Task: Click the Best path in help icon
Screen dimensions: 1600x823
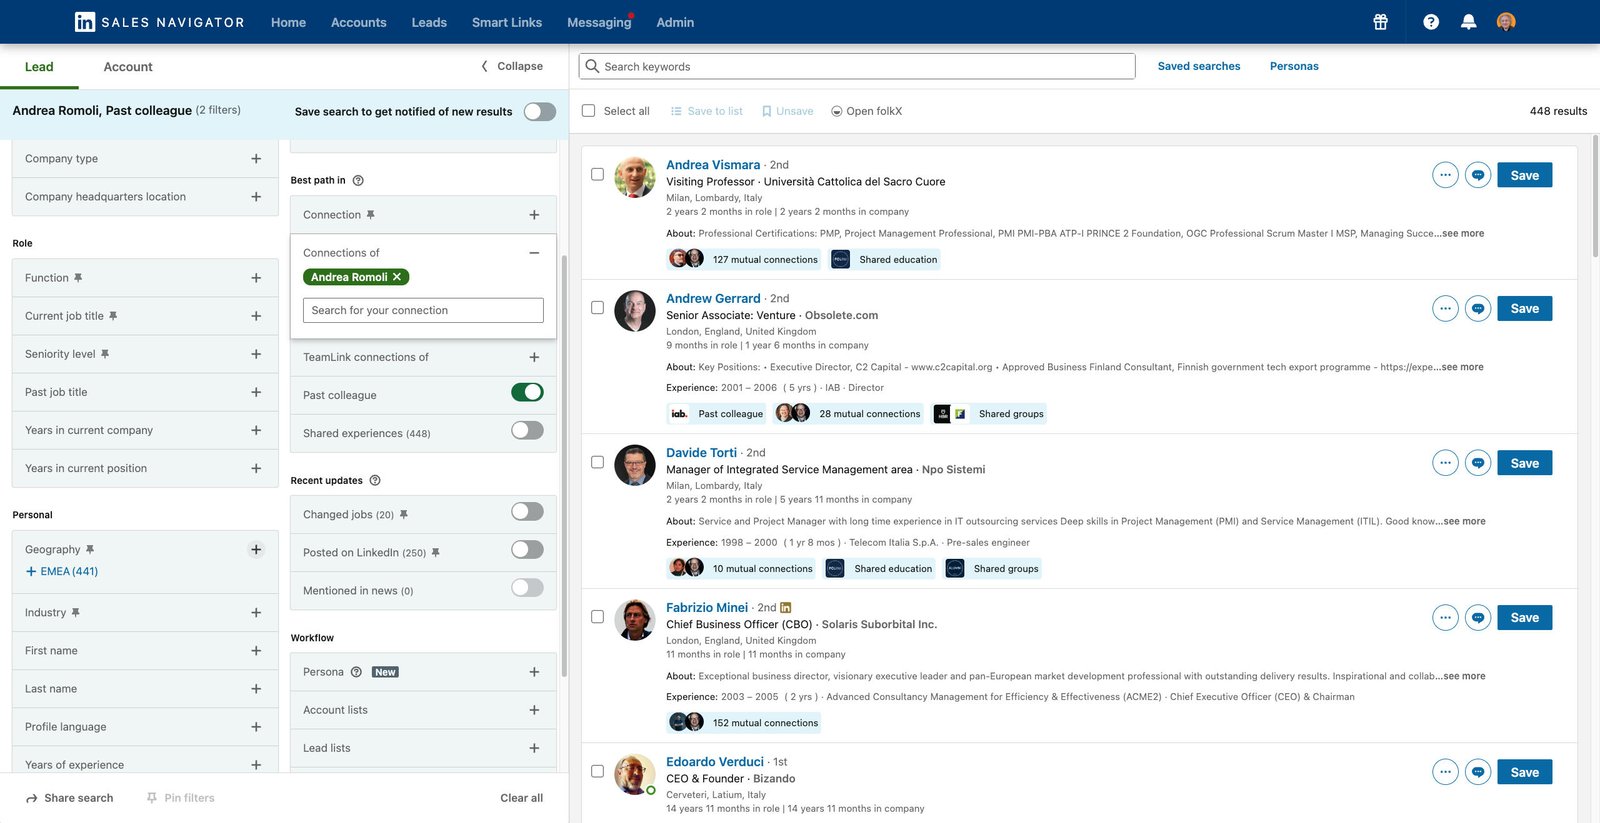Action: [358, 180]
